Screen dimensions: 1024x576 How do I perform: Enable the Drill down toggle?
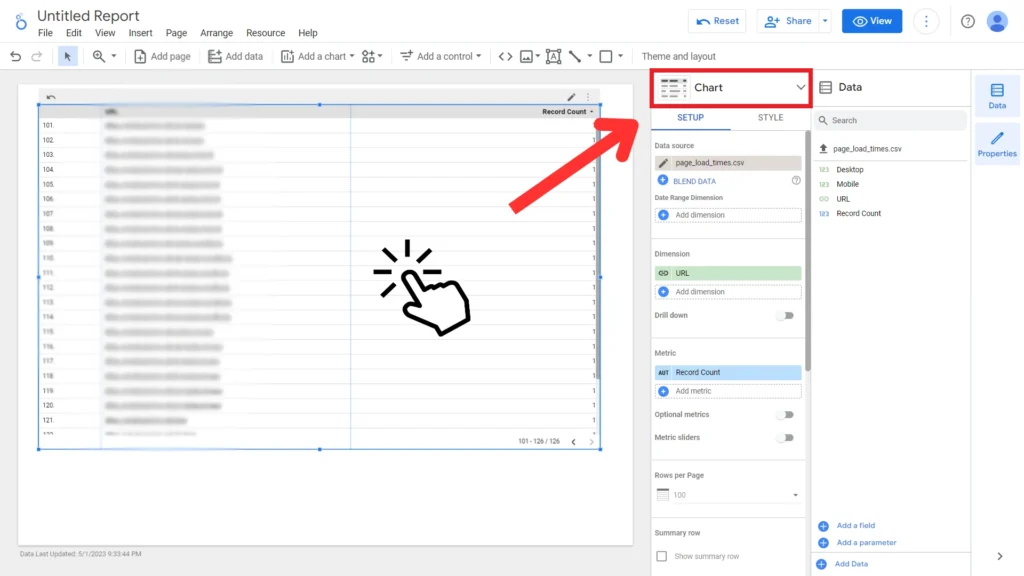[x=786, y=316]
